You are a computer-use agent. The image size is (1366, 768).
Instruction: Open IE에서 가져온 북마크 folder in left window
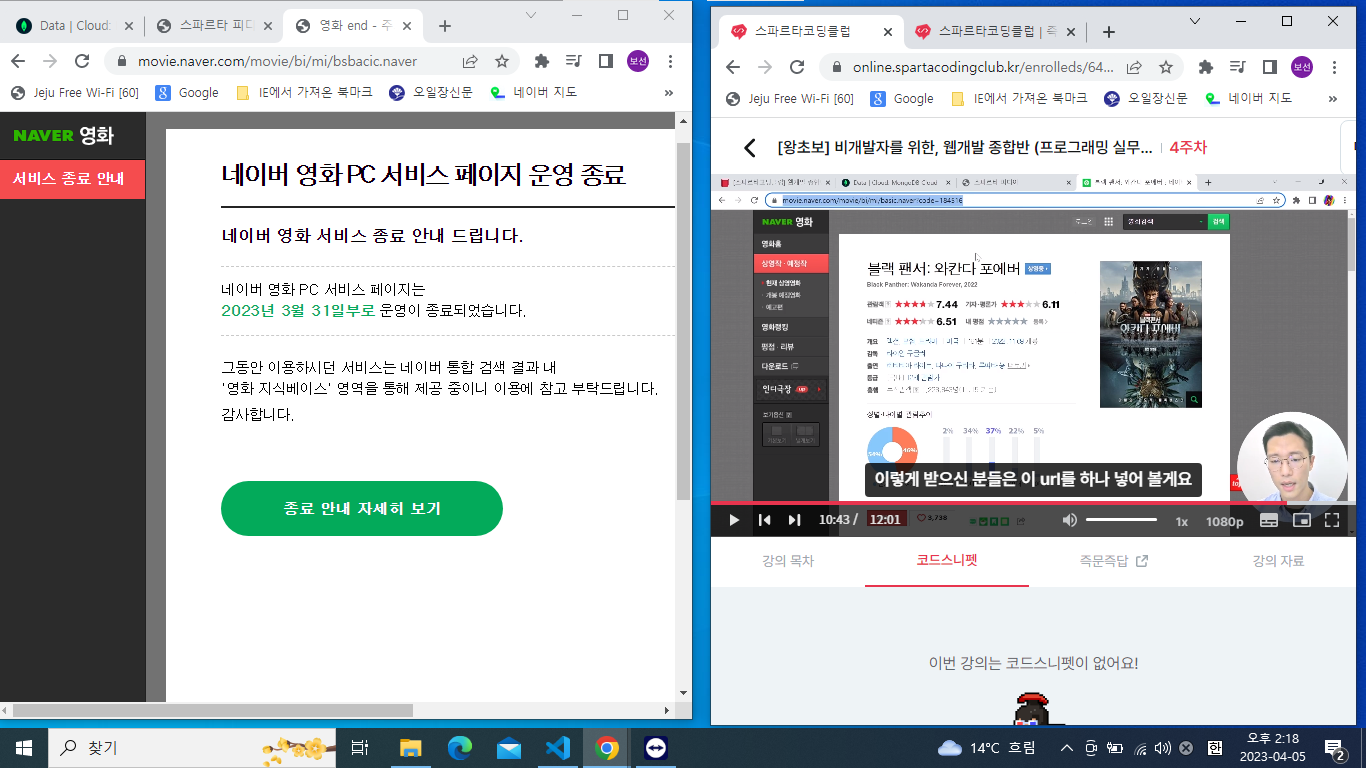(x=304, y=92)
